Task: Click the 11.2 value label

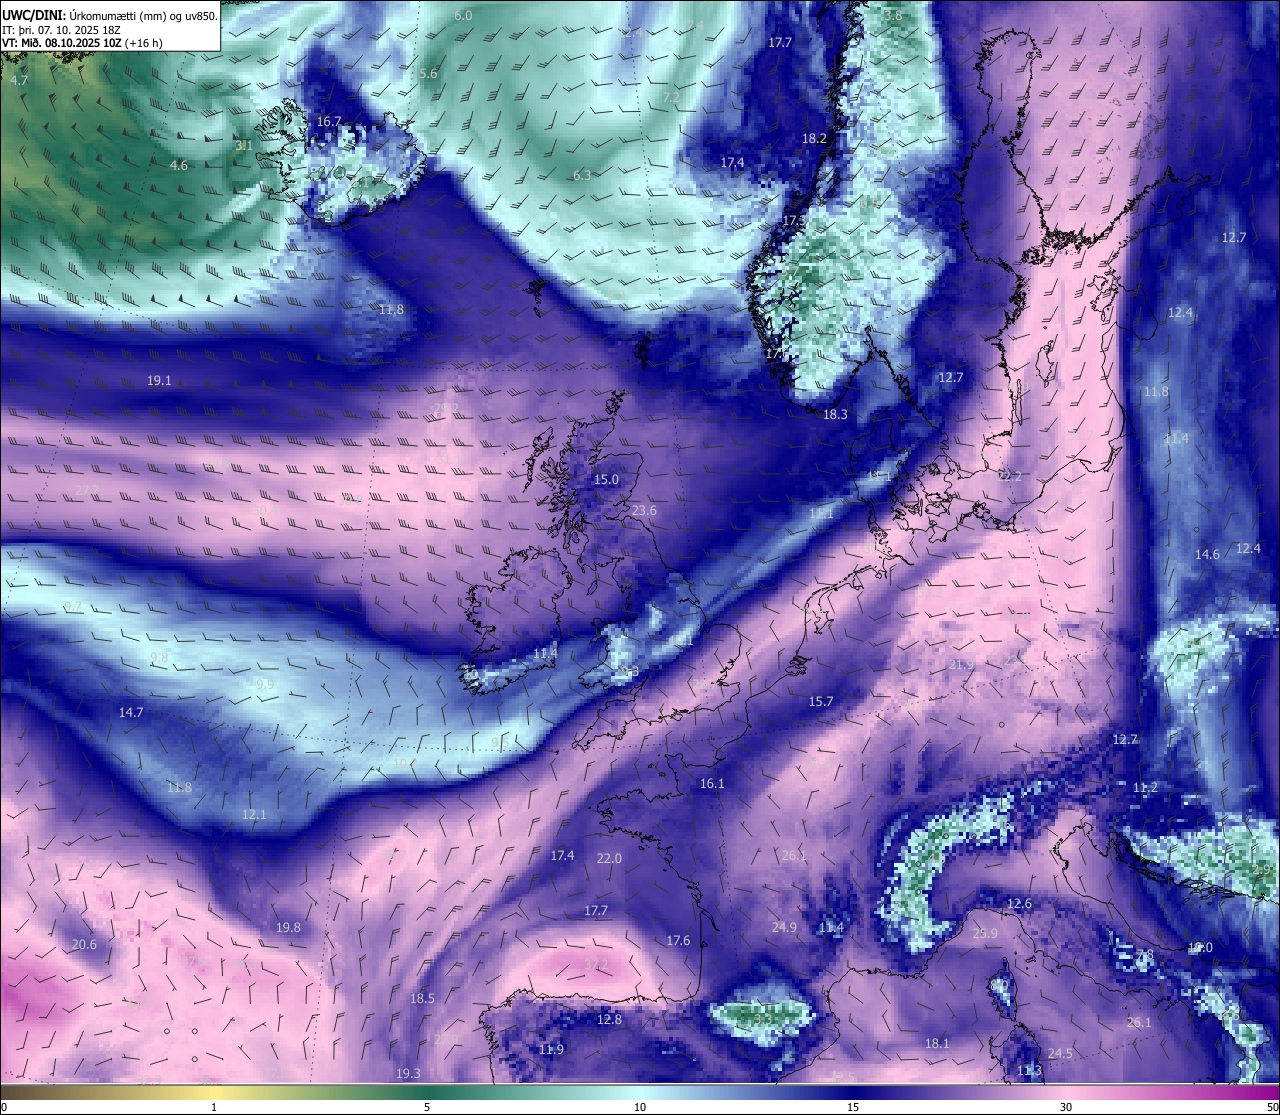Action: tap(1145, 788)
